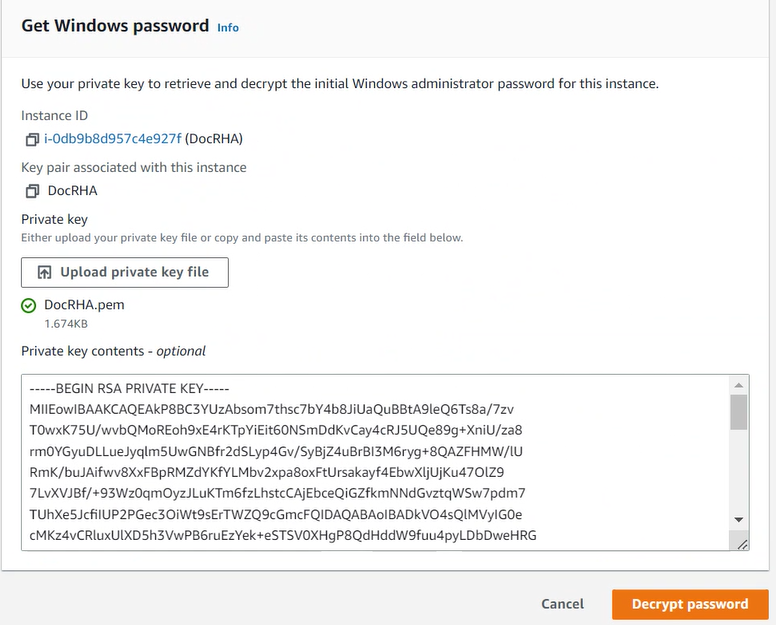The image size is (776, 625).
Task: Cancel the Get Windows password dialog
Action: [562, 604]
